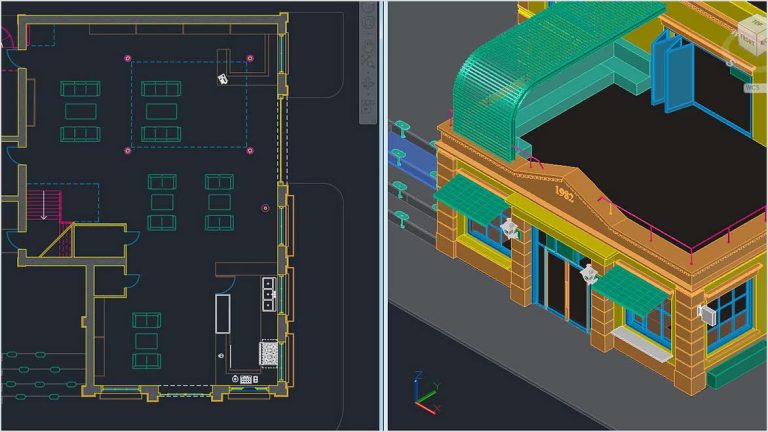This screenshot has width=768, height=432.
Task: Select the magenta staircase with down arrow
Action: [x=44, y=205]
